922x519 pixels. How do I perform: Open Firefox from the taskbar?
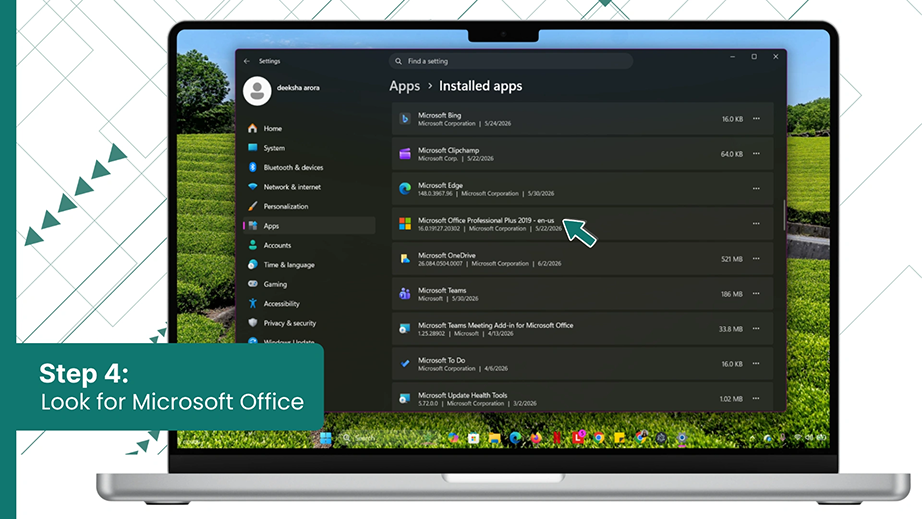click(x=536, y=438)
